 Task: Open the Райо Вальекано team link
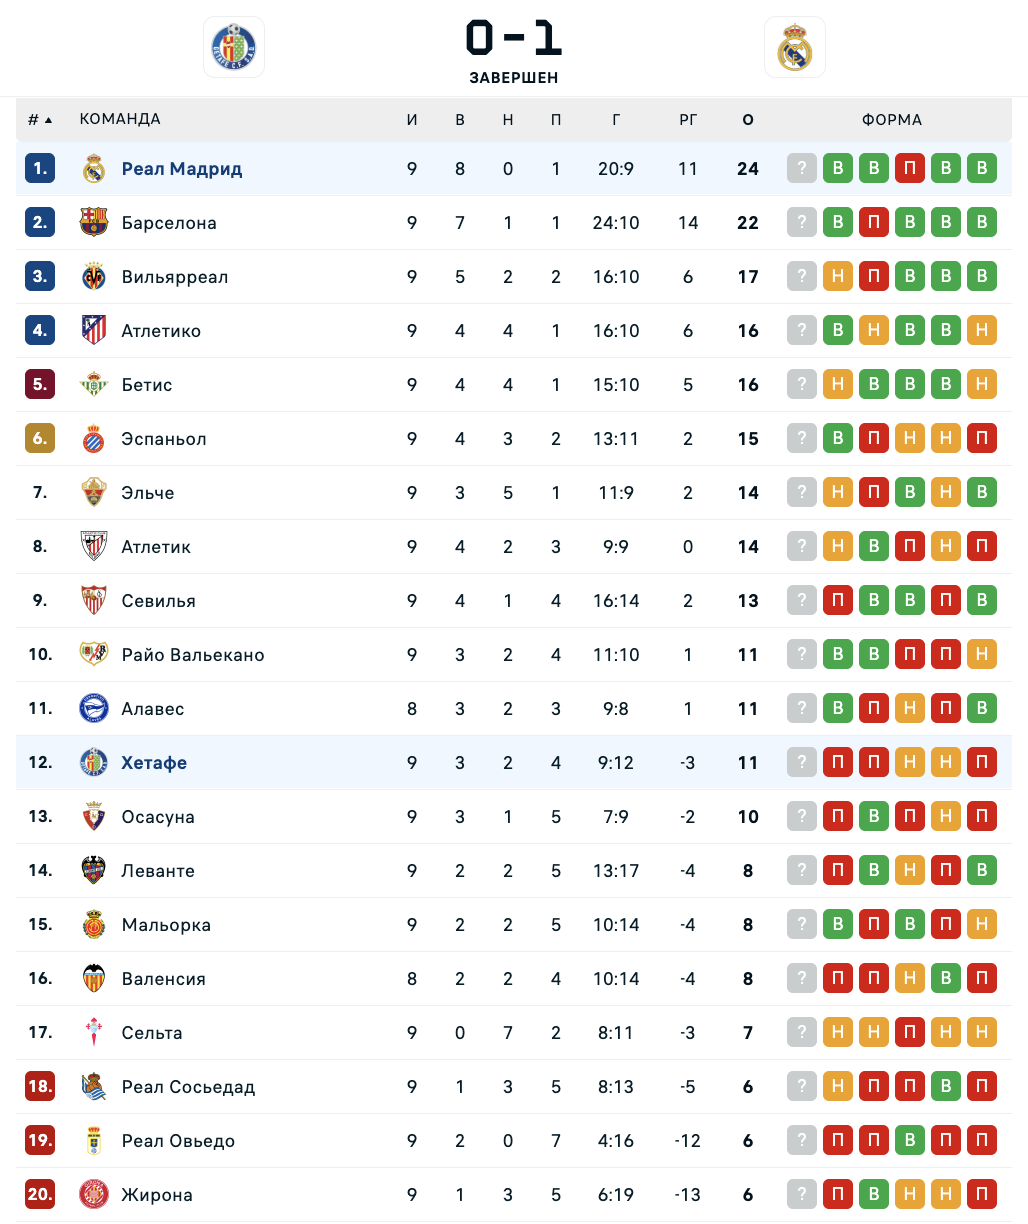193,655
